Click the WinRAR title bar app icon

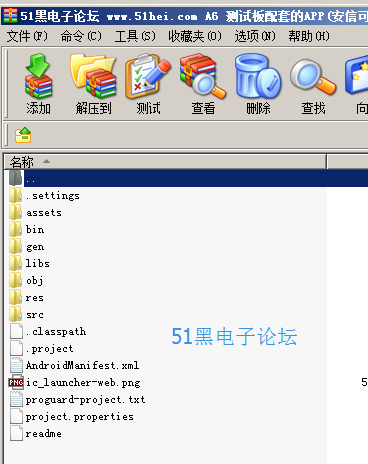pyautogui.click(x=10, y=16)
